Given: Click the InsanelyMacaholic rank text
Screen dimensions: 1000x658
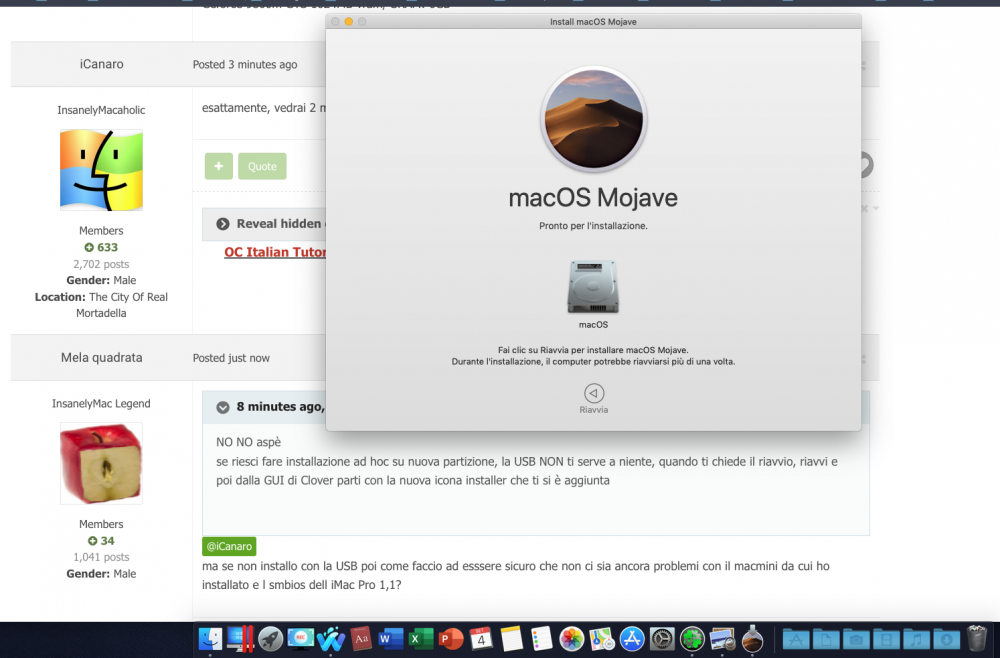Looking at the screenshot, I should pyautogui.click(x=101, y=110).
